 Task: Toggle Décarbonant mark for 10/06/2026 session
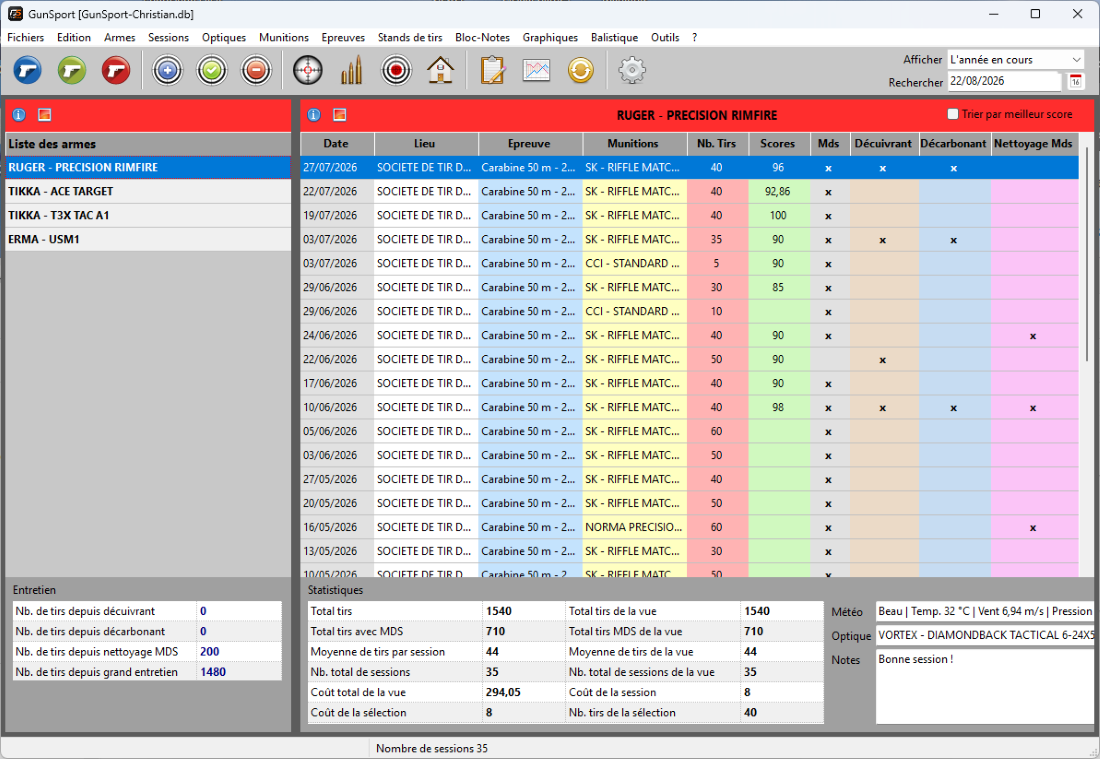click(953, 407)
